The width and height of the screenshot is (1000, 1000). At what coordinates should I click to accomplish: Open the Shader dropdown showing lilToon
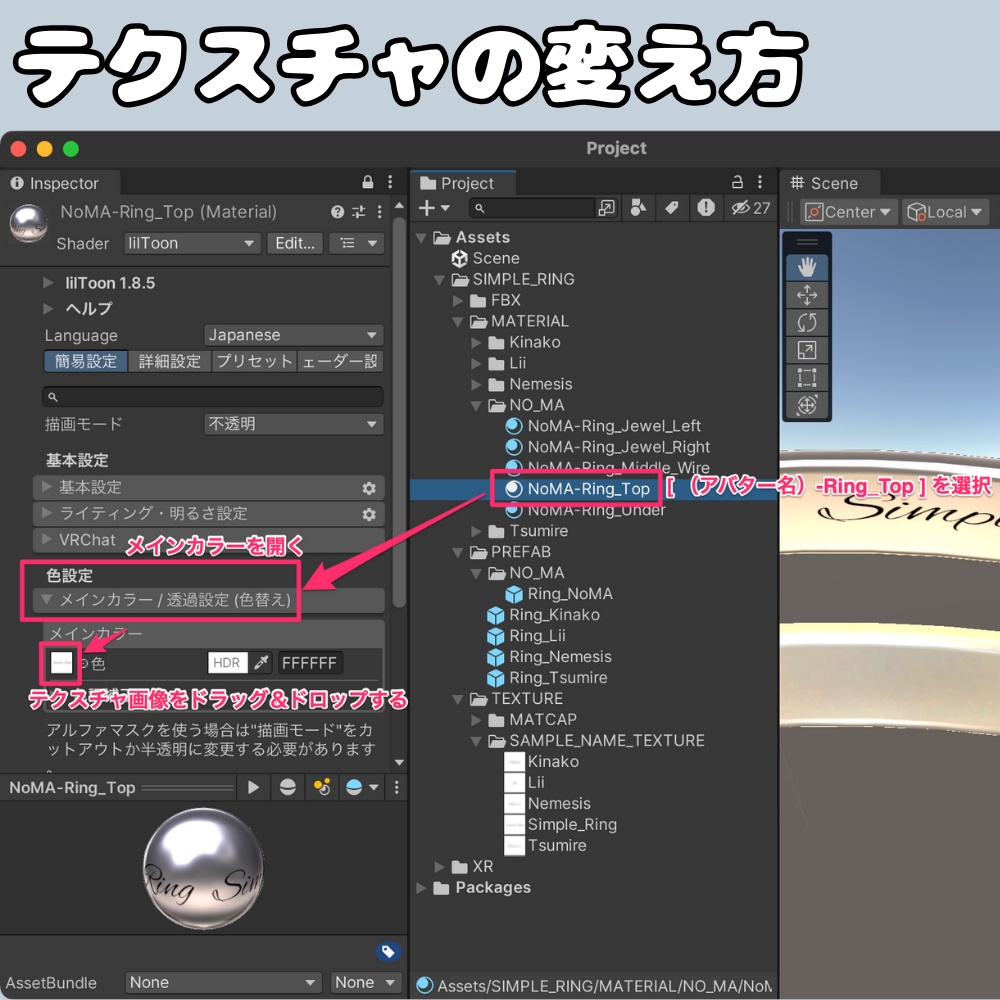click(191, 243)
